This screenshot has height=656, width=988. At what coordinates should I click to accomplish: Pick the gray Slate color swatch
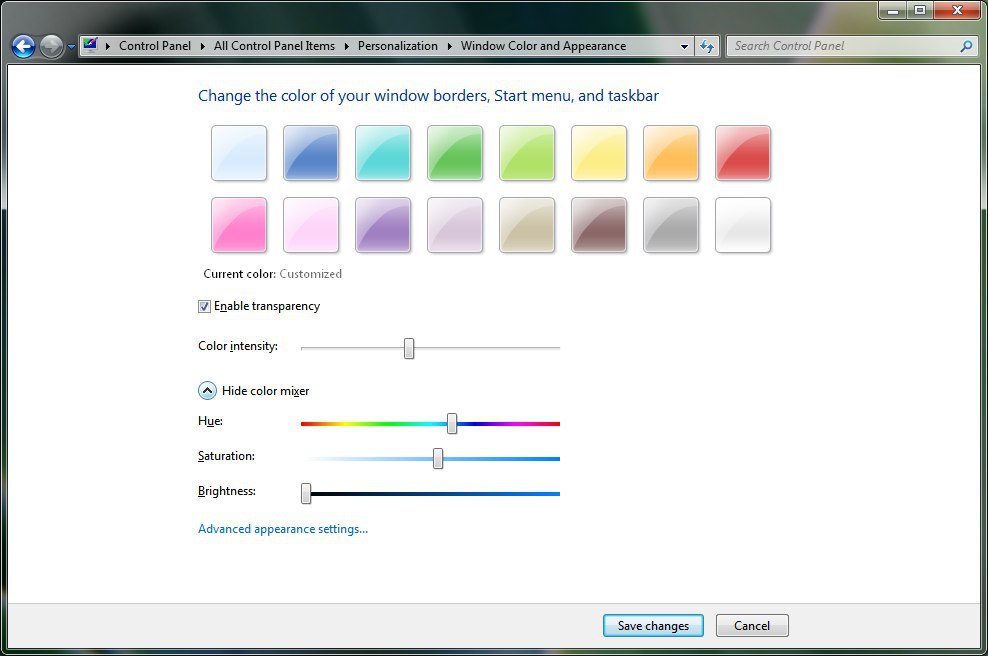pos(670,225)
